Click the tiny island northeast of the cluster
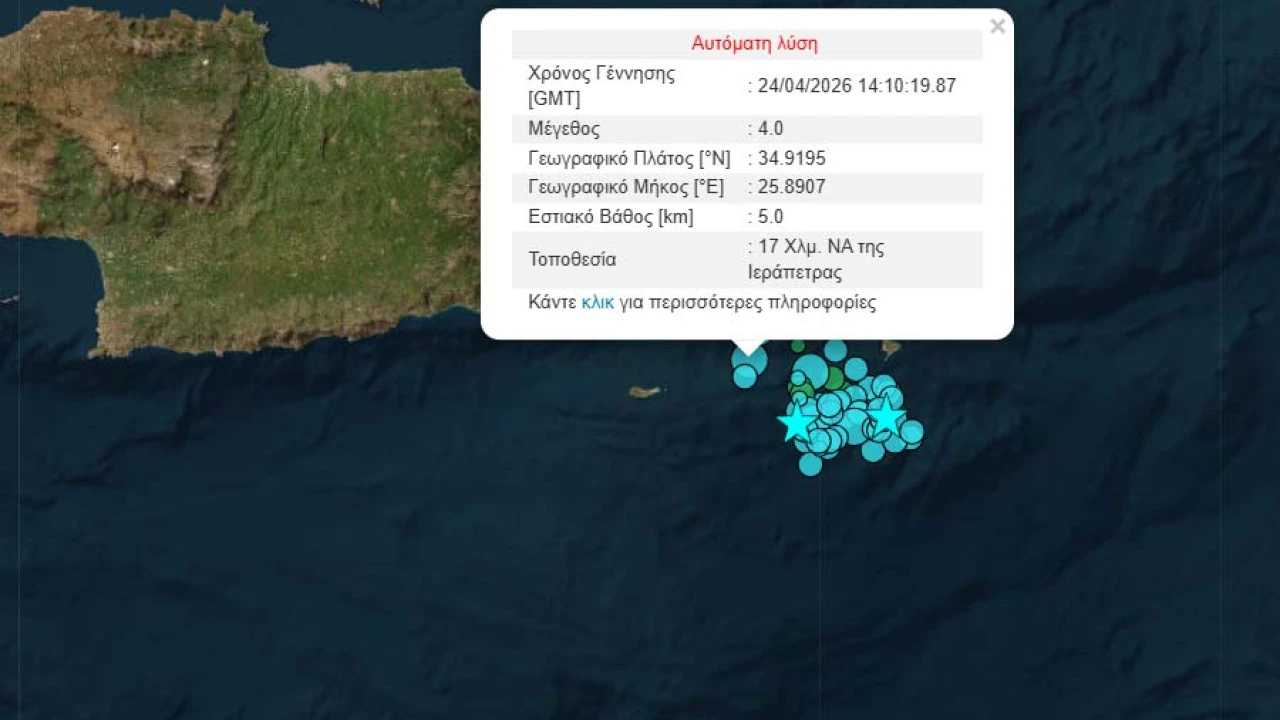 click(890, 349)
